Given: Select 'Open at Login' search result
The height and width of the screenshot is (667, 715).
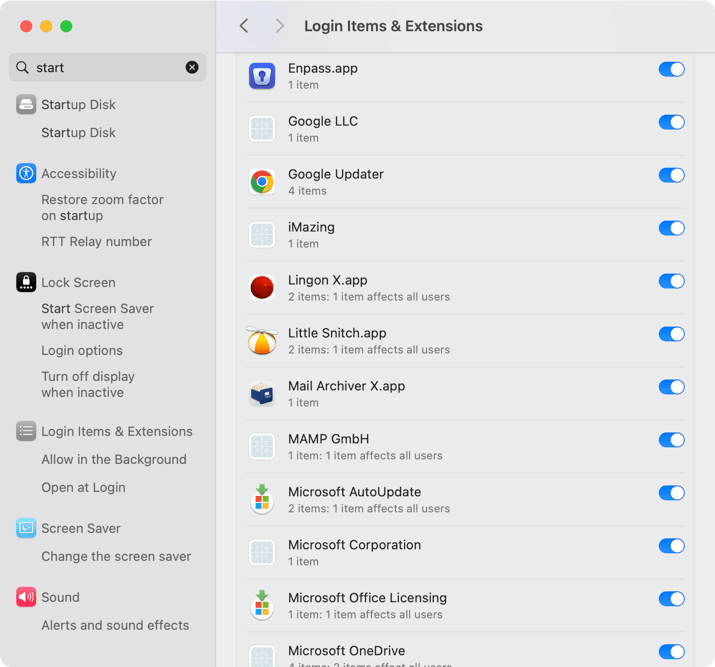Looking at the screenshot, I should (x=83, y=488).
